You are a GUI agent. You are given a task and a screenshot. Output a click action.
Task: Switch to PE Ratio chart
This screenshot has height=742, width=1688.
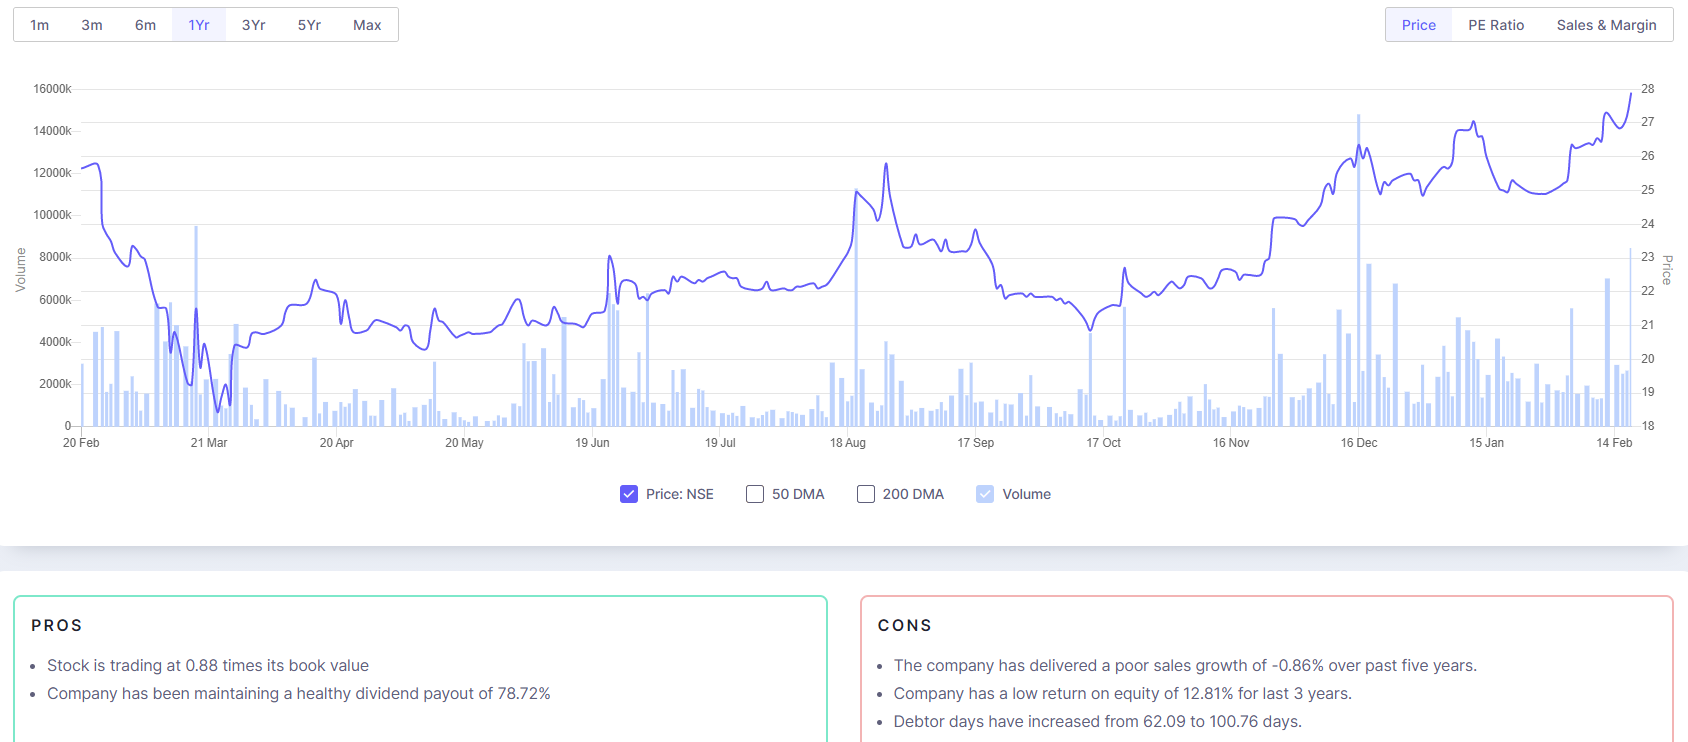point(1496,25)
